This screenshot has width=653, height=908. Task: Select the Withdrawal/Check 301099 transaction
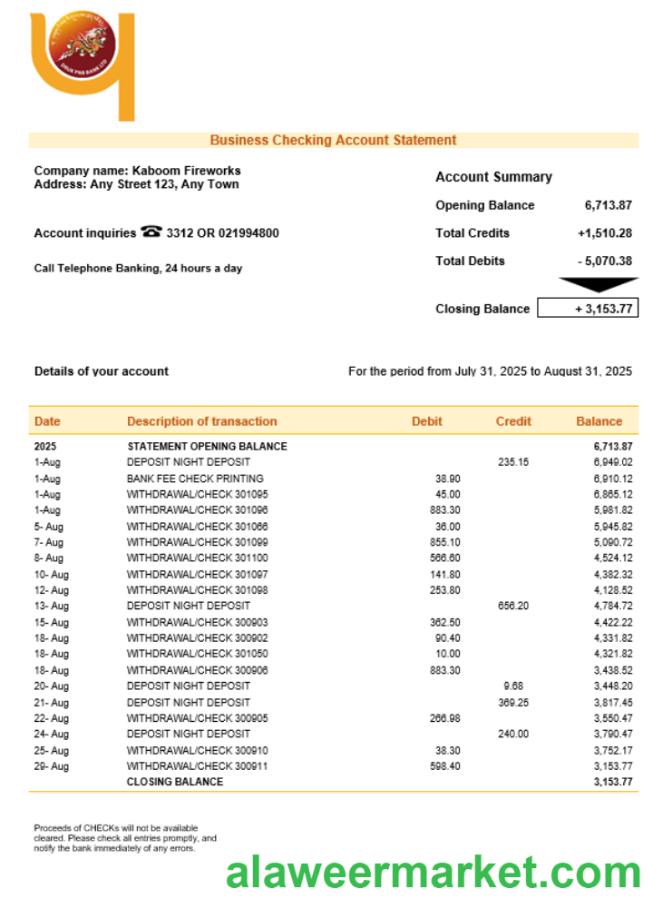[197, 542]
